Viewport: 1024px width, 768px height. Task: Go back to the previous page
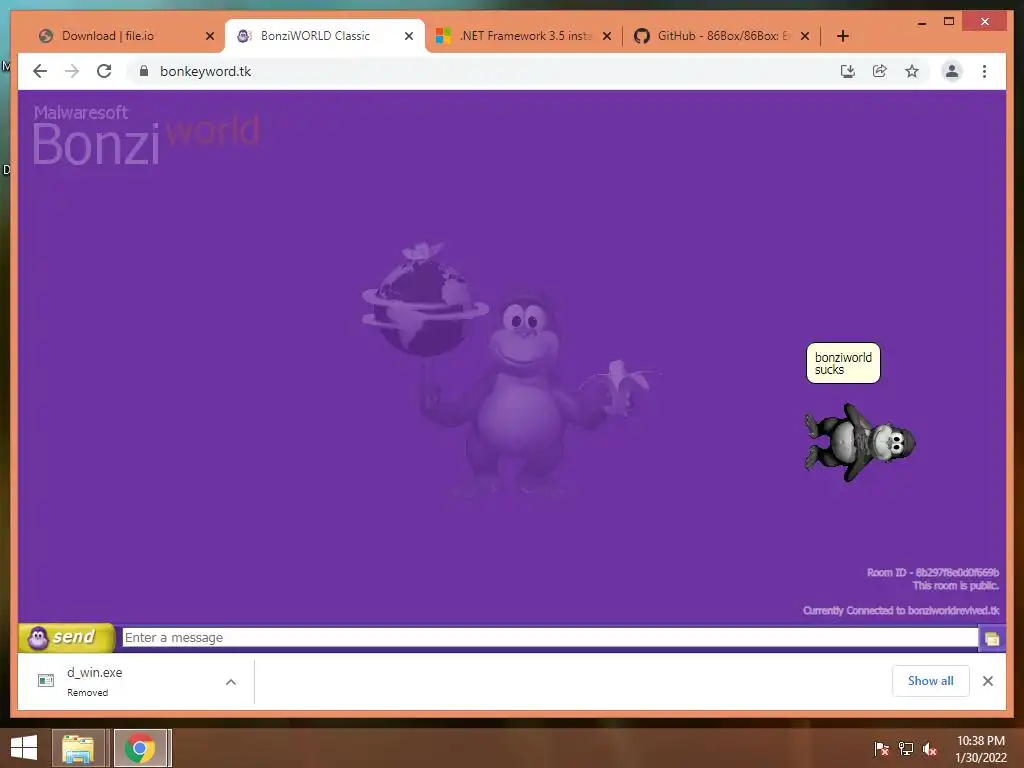pyautogui.click(x=40, y=71)
